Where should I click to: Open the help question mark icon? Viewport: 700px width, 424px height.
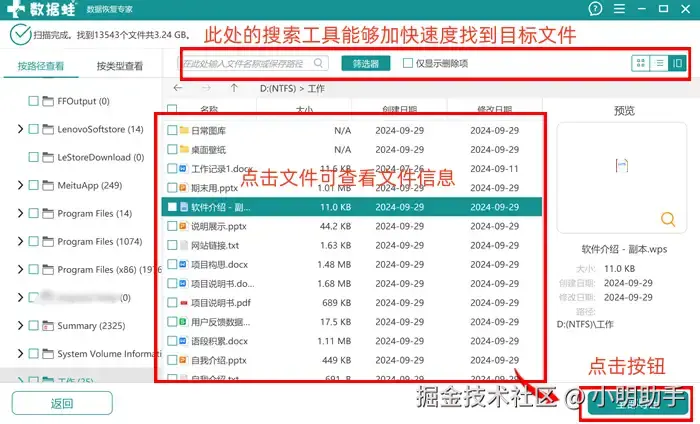click(595, 8)
